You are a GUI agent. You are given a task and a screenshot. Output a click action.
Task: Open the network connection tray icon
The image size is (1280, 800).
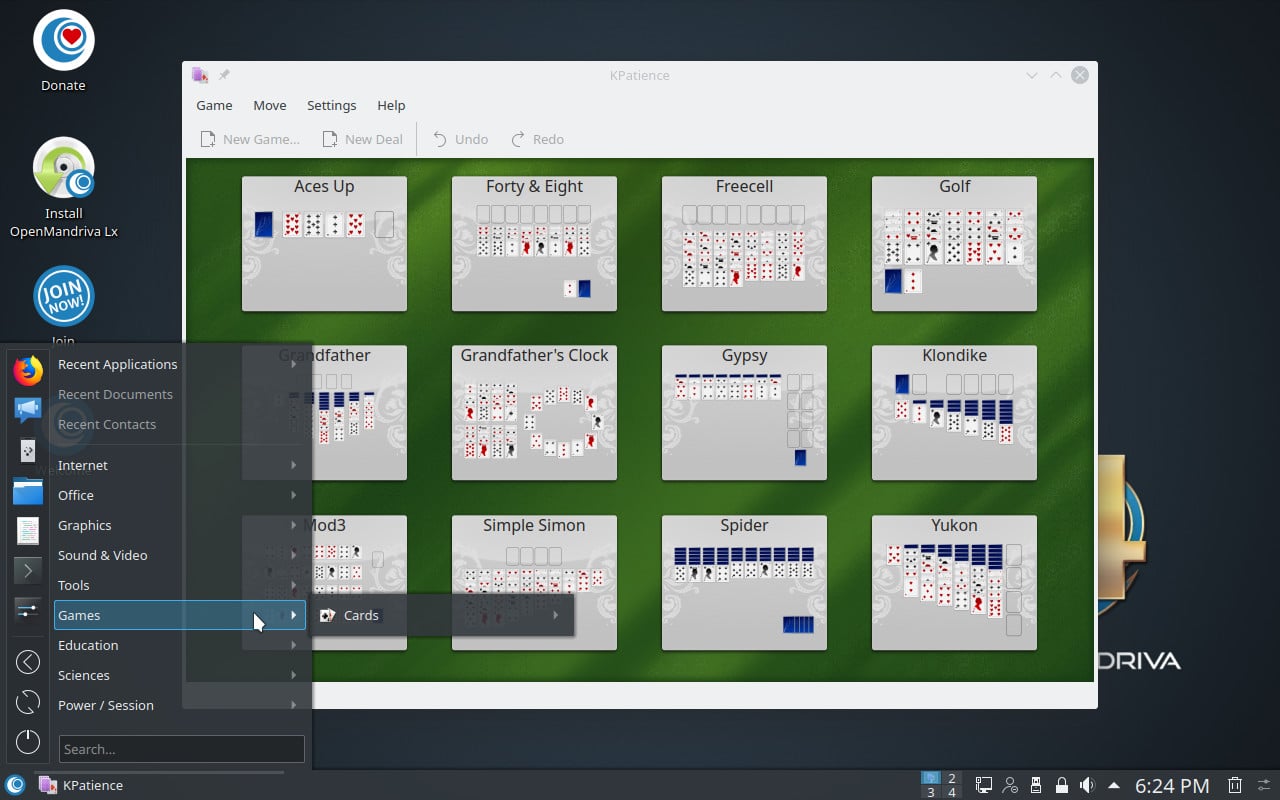pyautogui.click(x=984, y=785)
